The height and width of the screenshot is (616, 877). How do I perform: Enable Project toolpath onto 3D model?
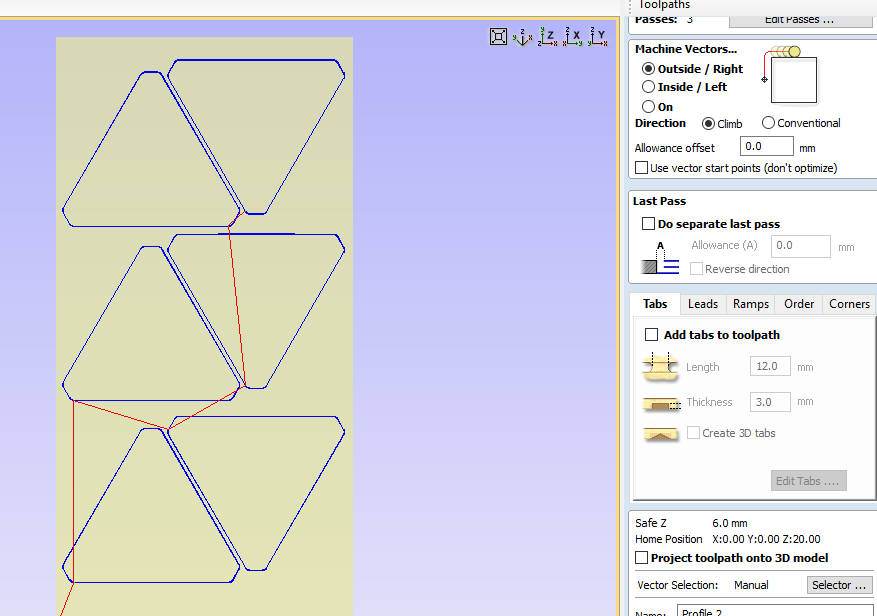pyautogui.click(x=642, y=558)
